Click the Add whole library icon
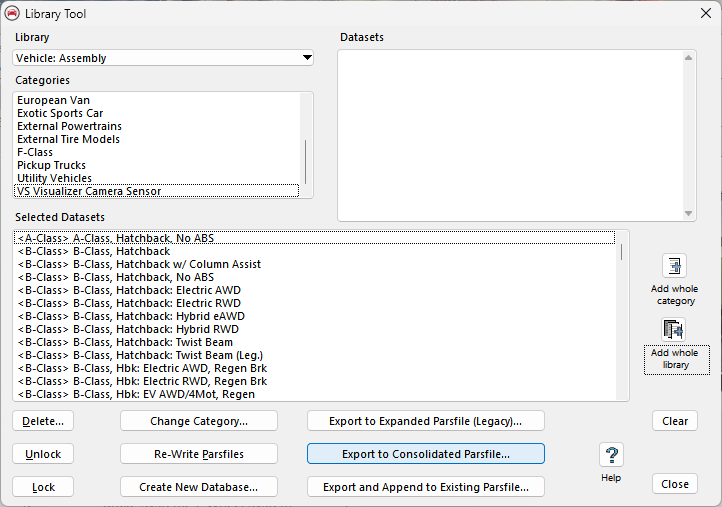The width and height of the screenshot is (722, 507). [x=675, y=330]
